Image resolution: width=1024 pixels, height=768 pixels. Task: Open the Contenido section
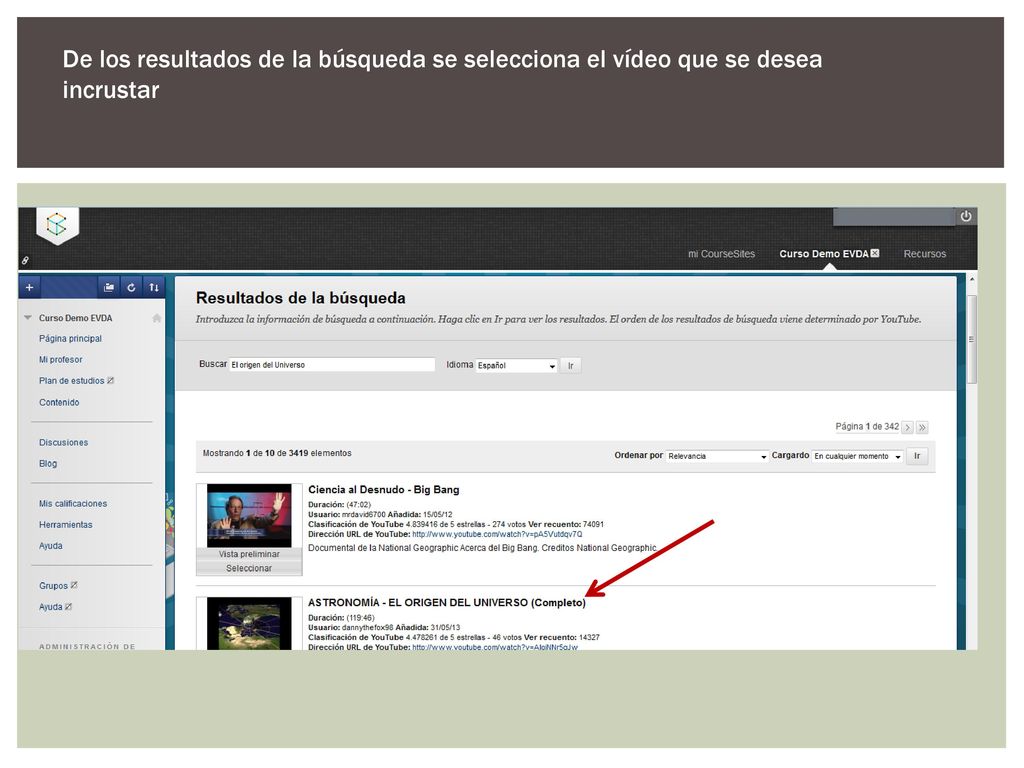click(59, 402)
